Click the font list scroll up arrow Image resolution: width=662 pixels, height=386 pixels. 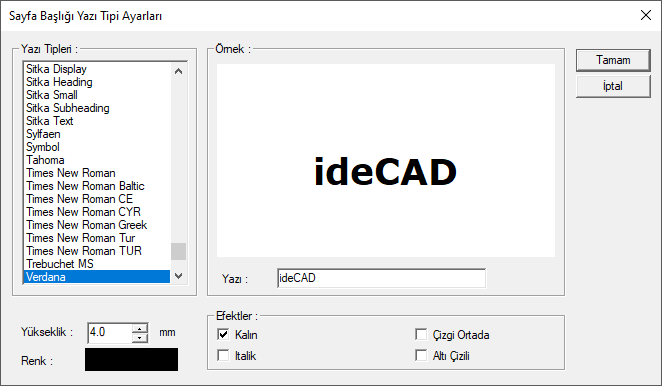point(178,71)
